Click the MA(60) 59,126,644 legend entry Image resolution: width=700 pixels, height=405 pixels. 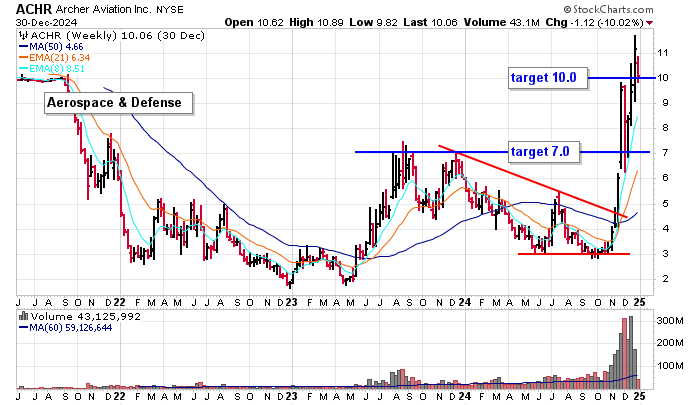pyautogui.click(x=66, y=328)
